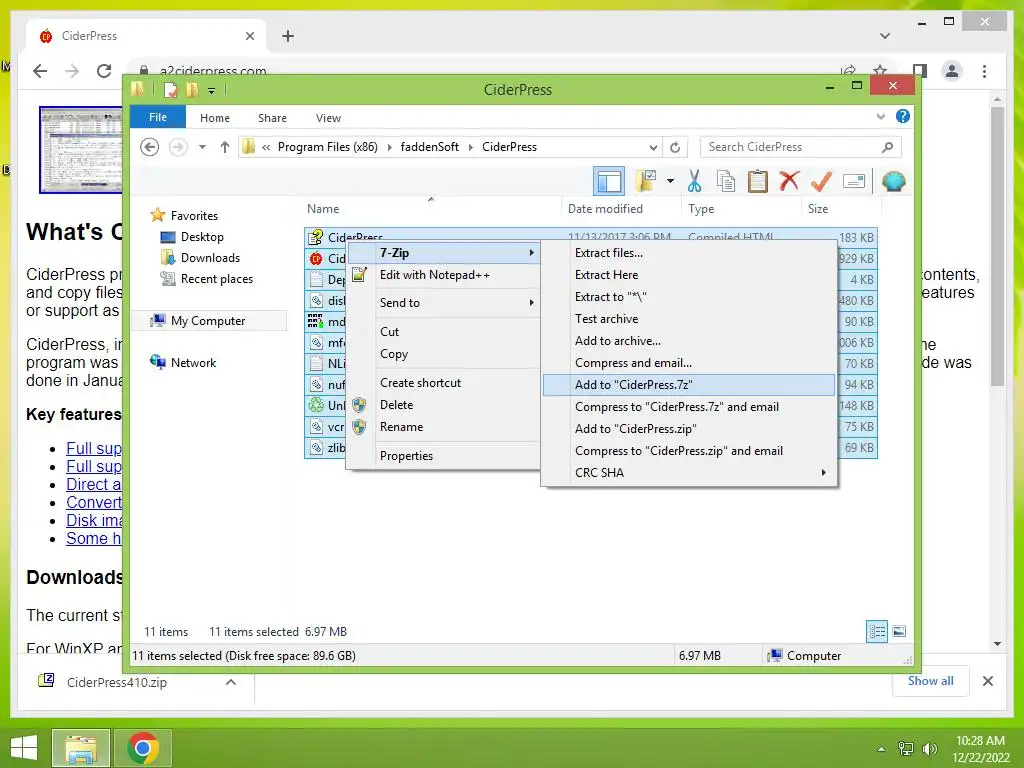
Task: Click the Email toolbar icon
Action: pyautogui.click(x=854, y=181)
